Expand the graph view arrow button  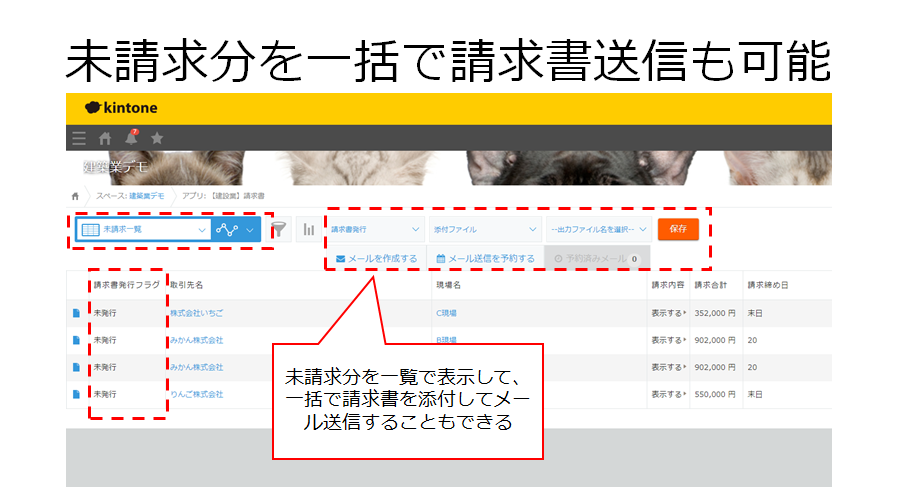[x=249, y=229]
